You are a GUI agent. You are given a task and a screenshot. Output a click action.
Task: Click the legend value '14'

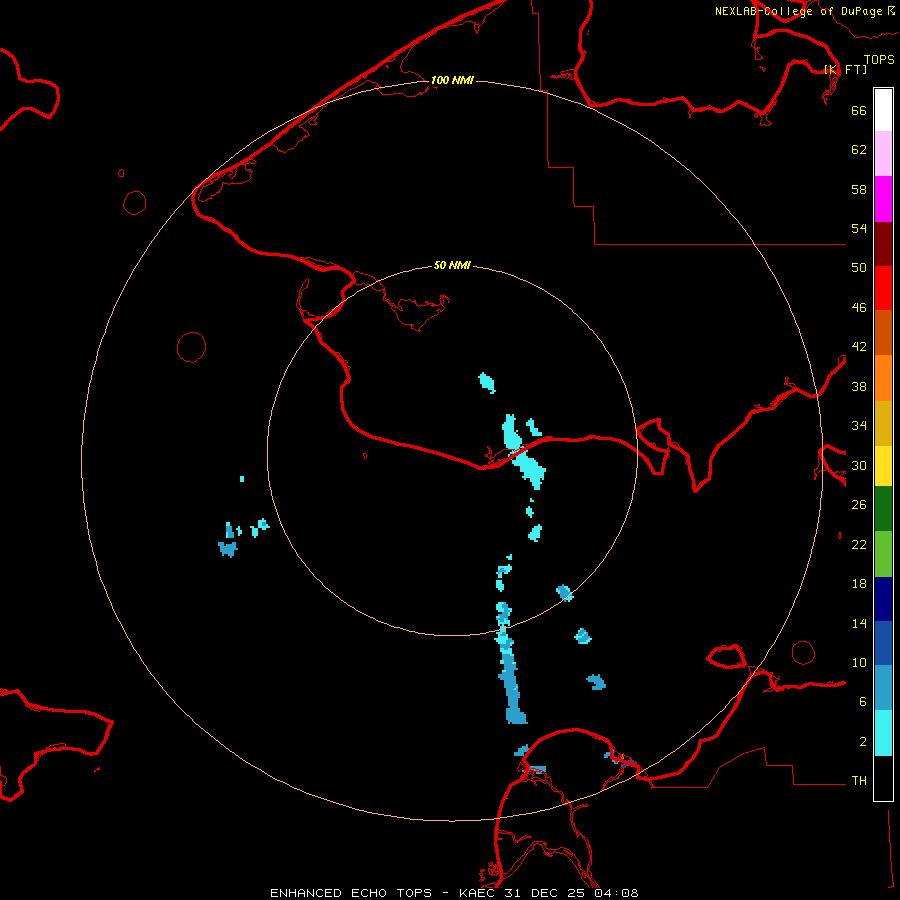coord(859,623)
